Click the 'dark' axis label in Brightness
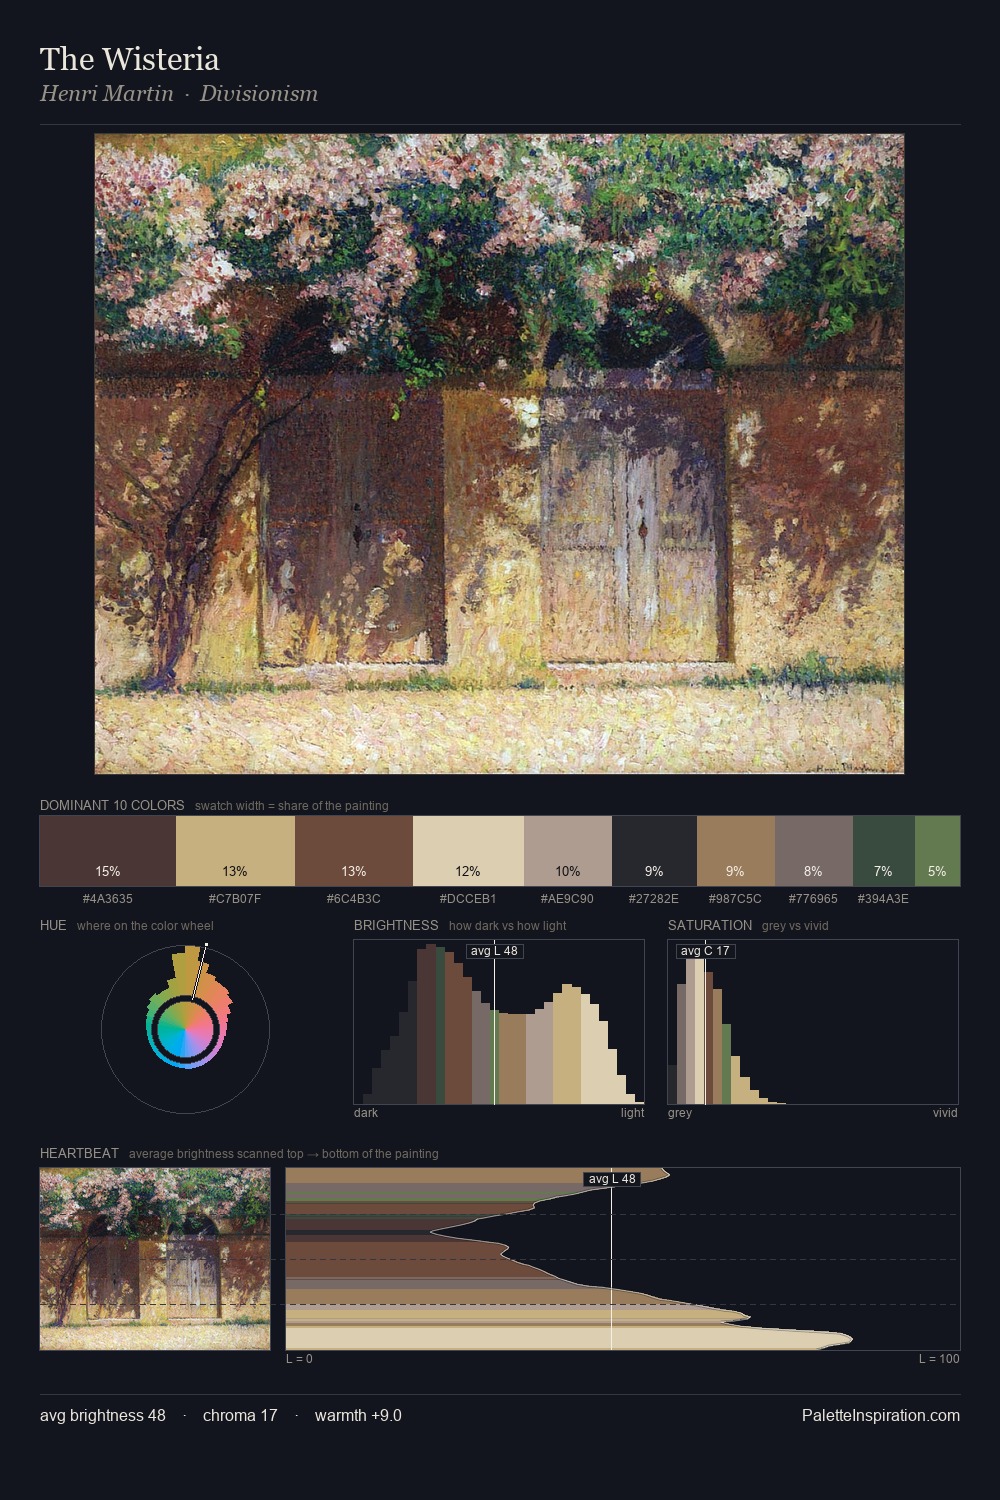Screen dimensions: 1000x1500 click(x=366, y=1113)
